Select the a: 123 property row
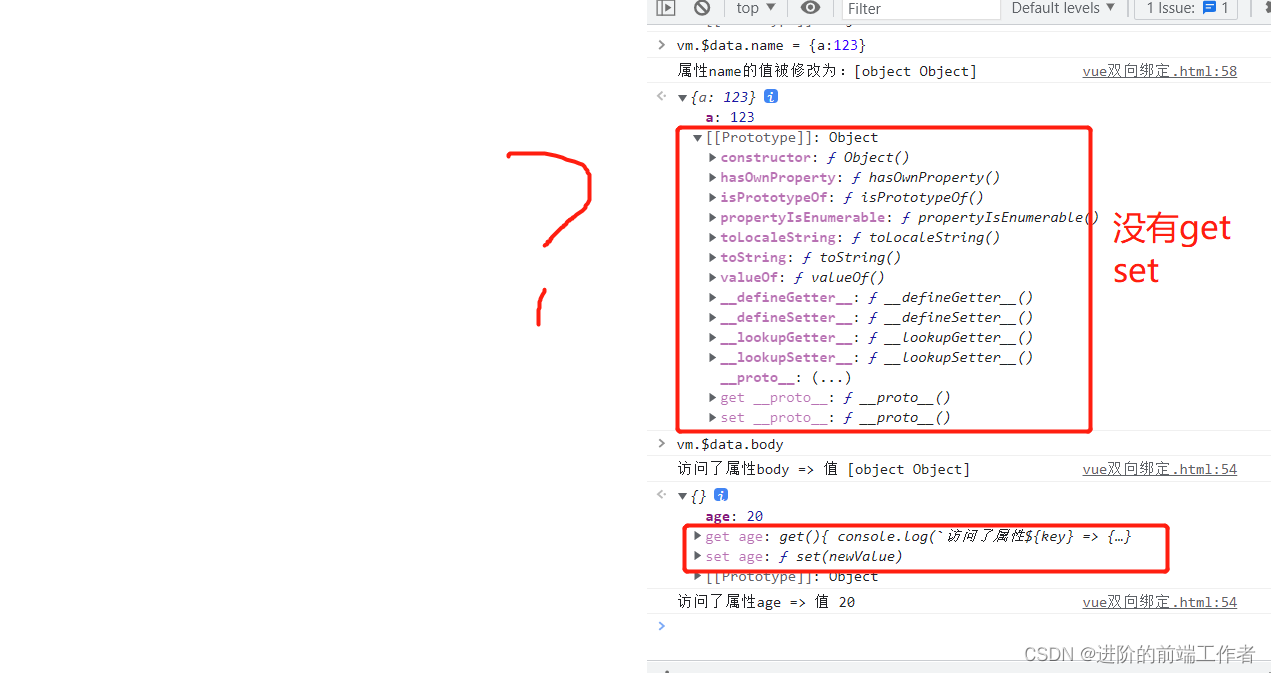 pyautogui.click(x=730, y=117)
